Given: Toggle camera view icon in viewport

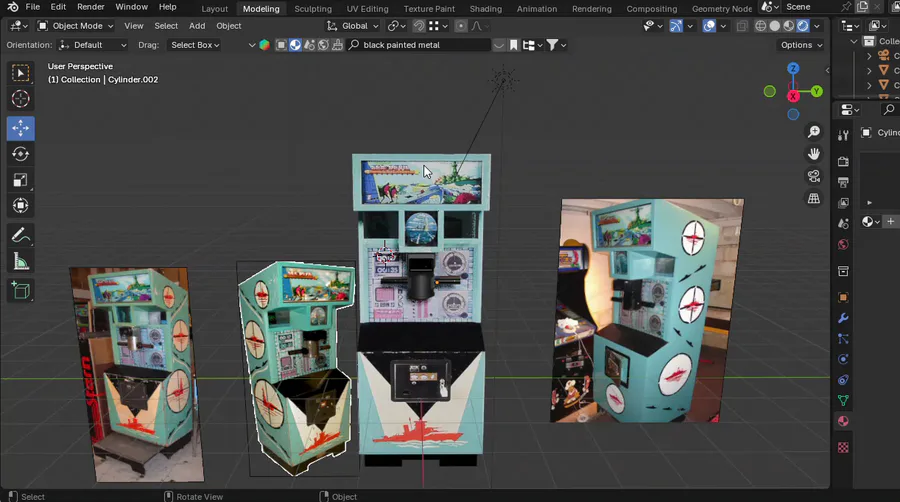Looking at the screenshot, I should tap(813, 176).
